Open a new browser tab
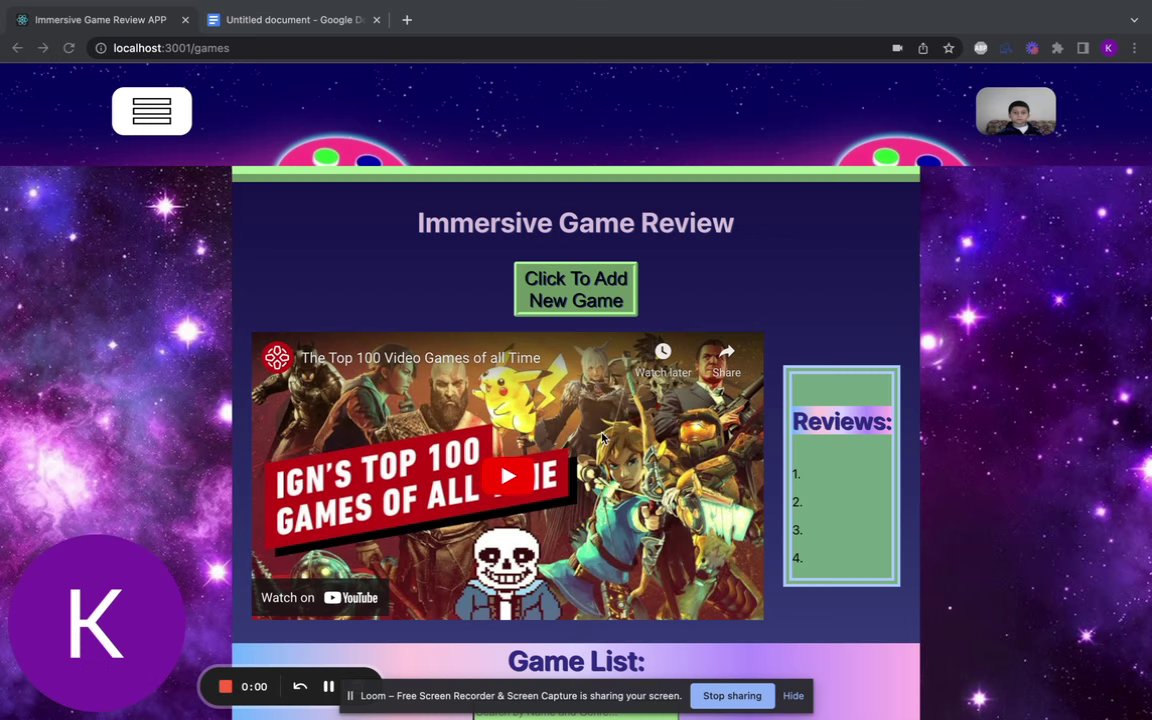Image resolution: width=1152 pixels, height=720 pixels. click(x=407, y=20)
